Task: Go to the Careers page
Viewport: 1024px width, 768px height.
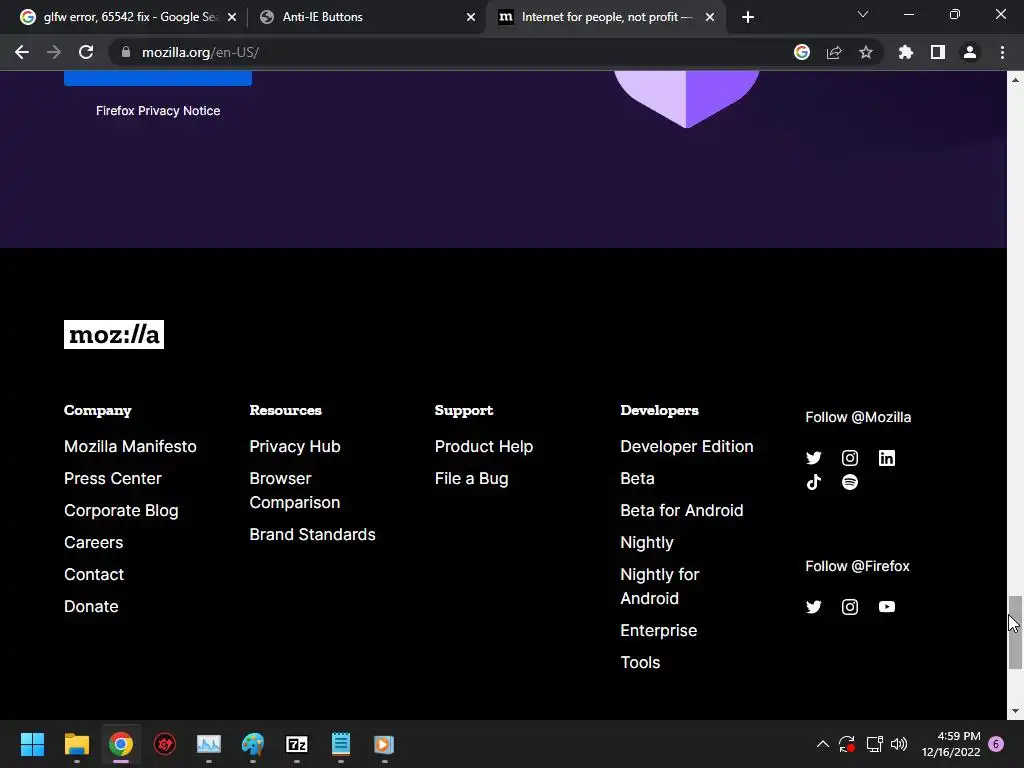Action: click(x=93, y=542)
